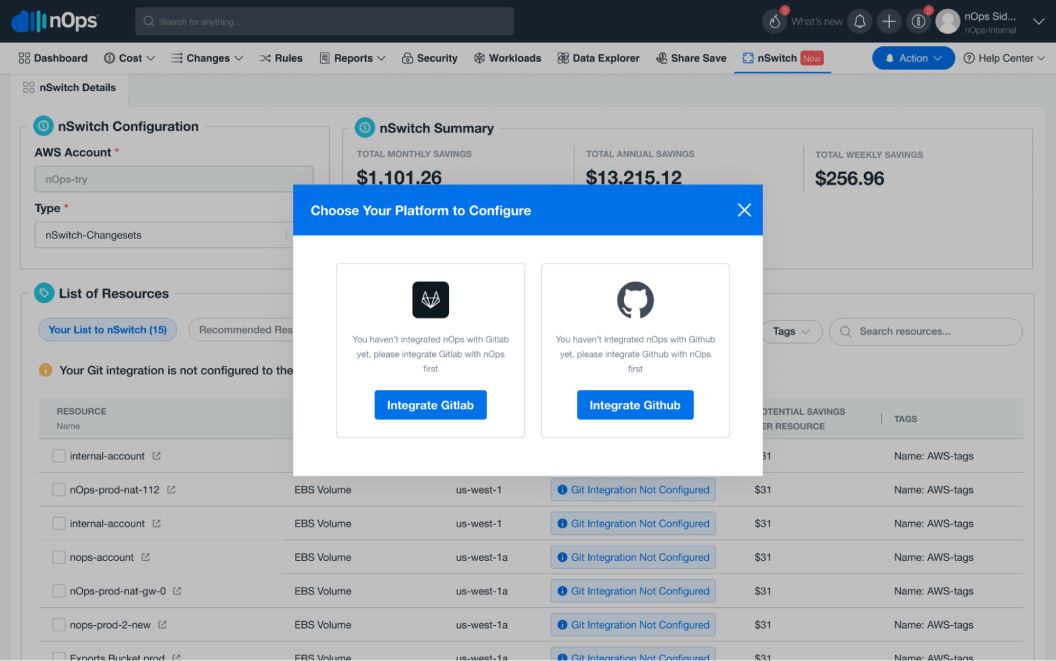The image size is (1056, 661).
Task: Click the plus add icon in header
Action: pos(889,22)
